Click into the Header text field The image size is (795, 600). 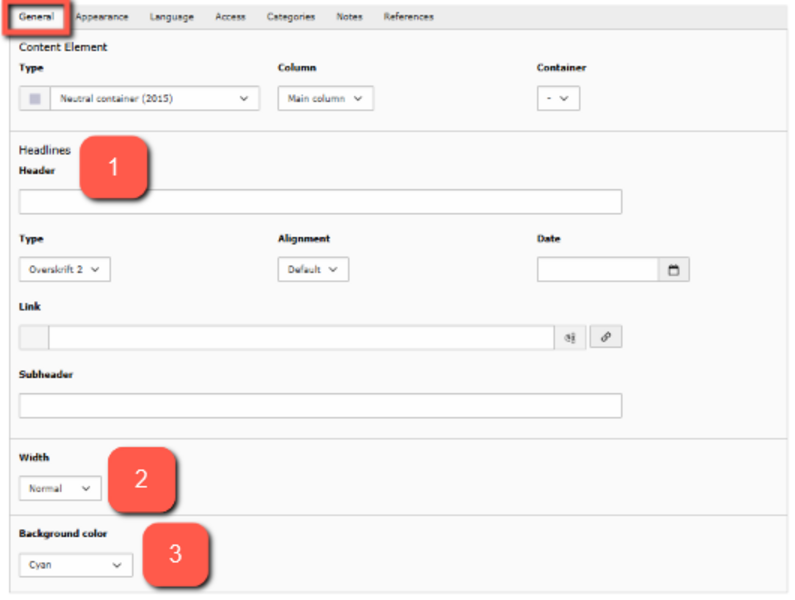click(320, 202)
